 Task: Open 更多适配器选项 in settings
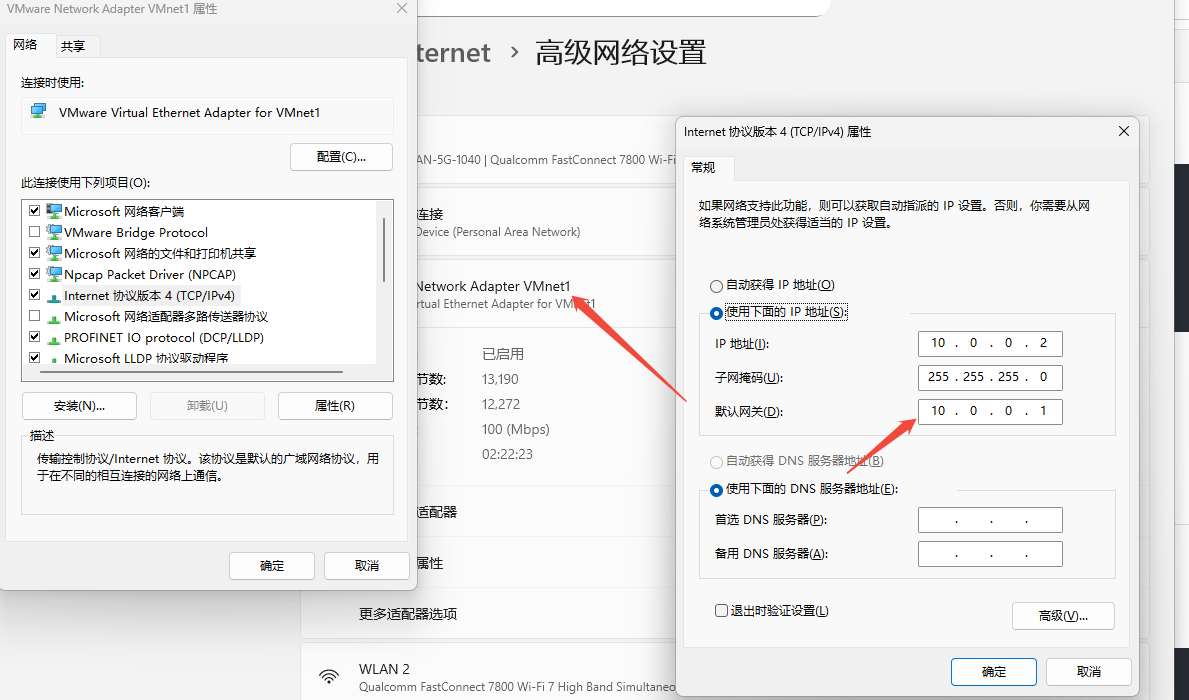click(x=408, y=614)
